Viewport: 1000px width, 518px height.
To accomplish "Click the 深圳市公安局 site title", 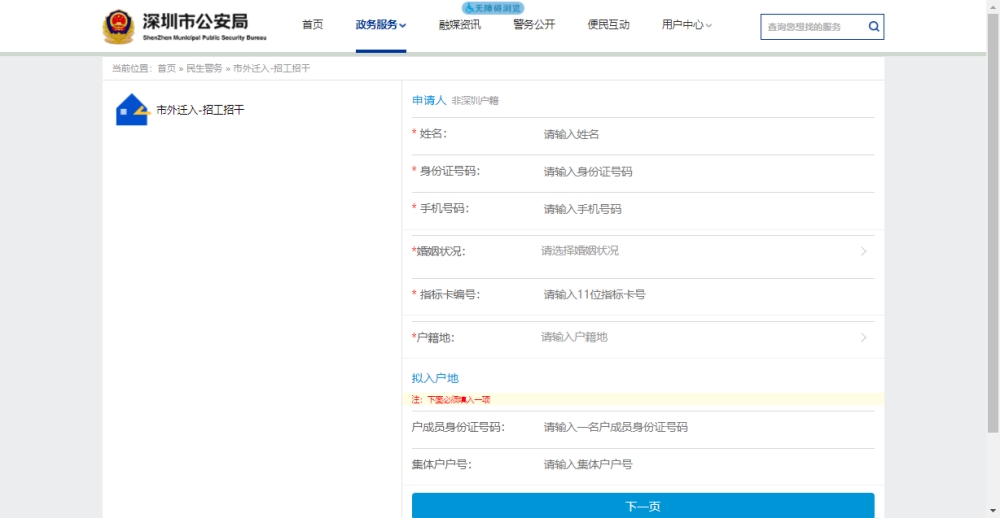I will 195,22.
